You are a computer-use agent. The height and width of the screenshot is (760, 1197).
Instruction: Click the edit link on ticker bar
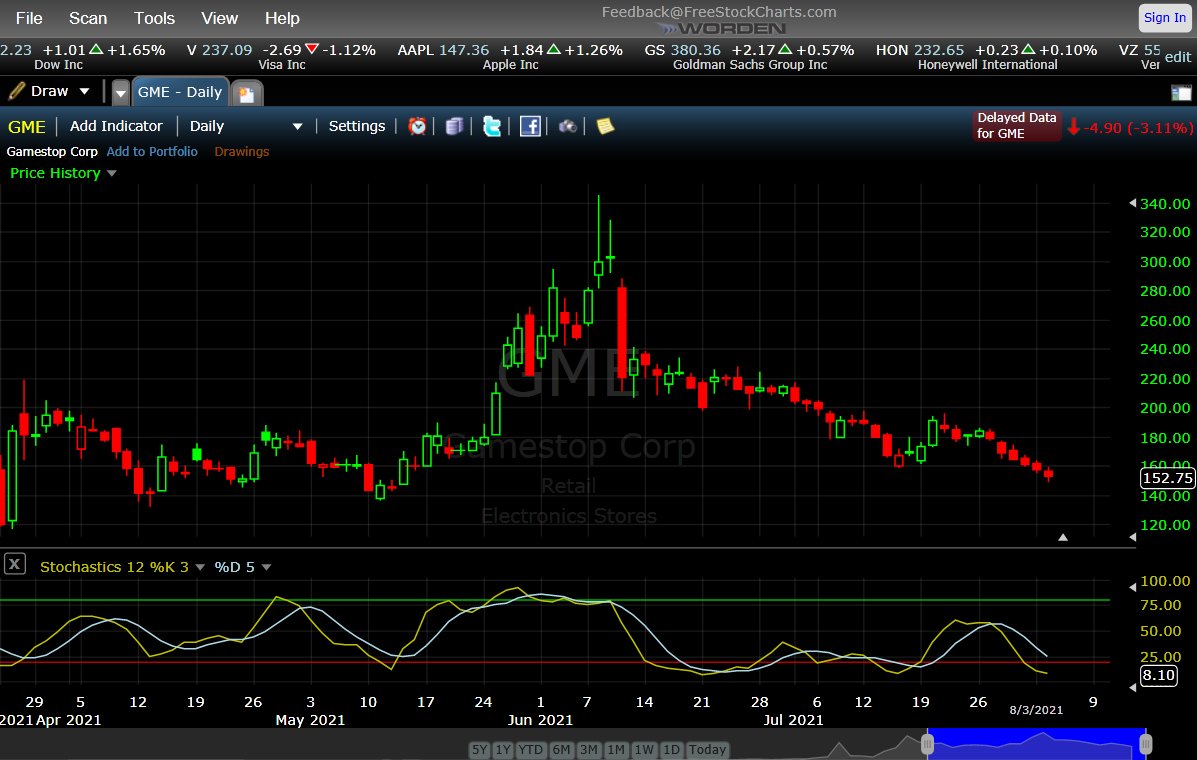1178,56
